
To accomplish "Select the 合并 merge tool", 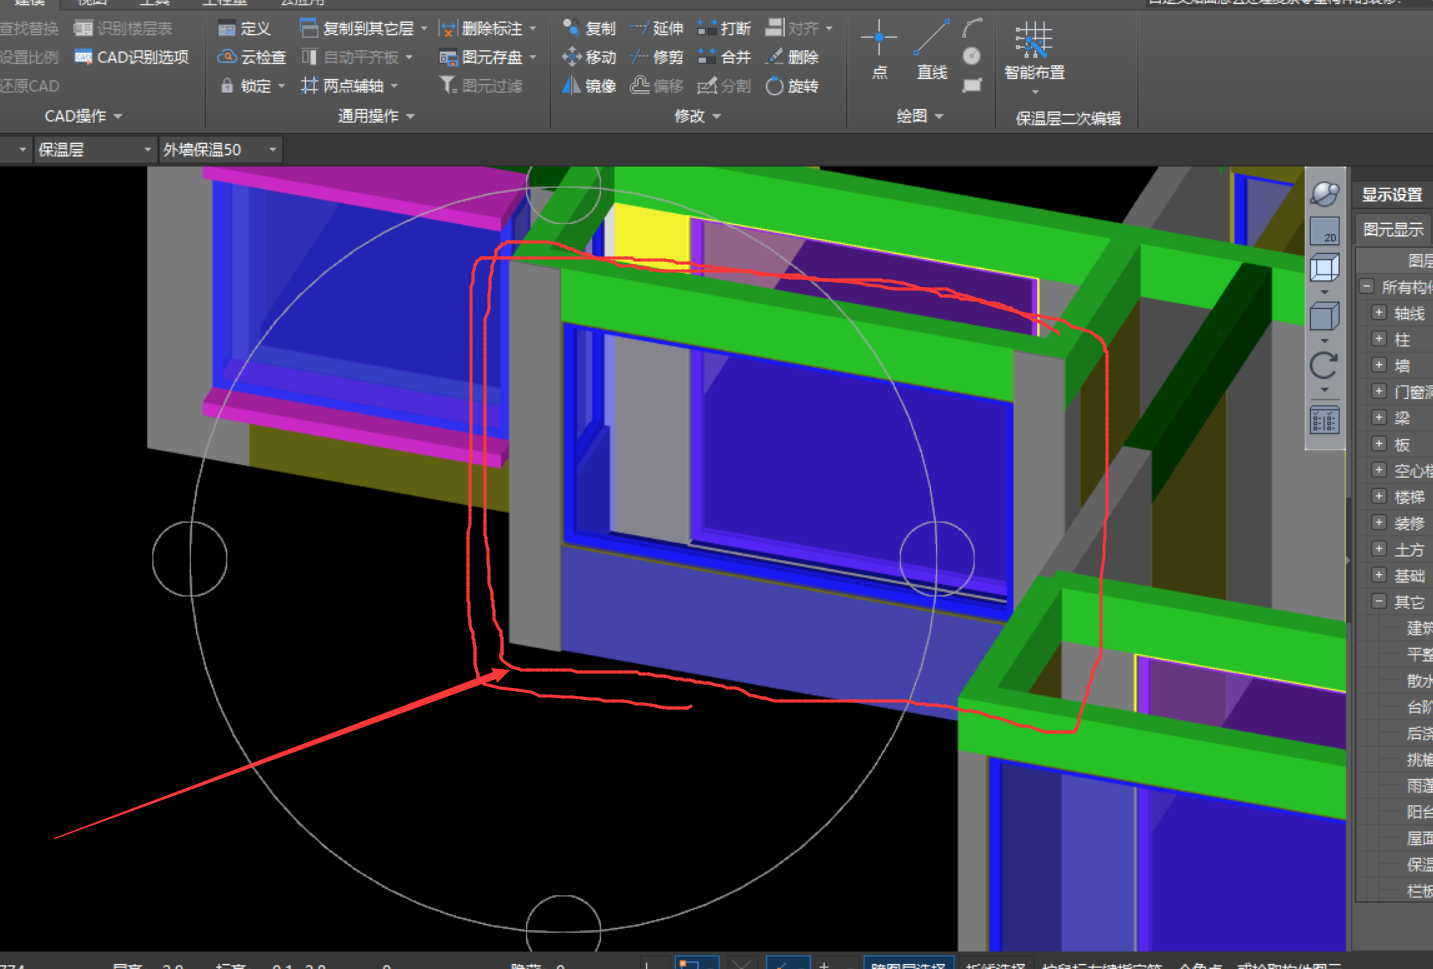I will [x=724, y=57].
